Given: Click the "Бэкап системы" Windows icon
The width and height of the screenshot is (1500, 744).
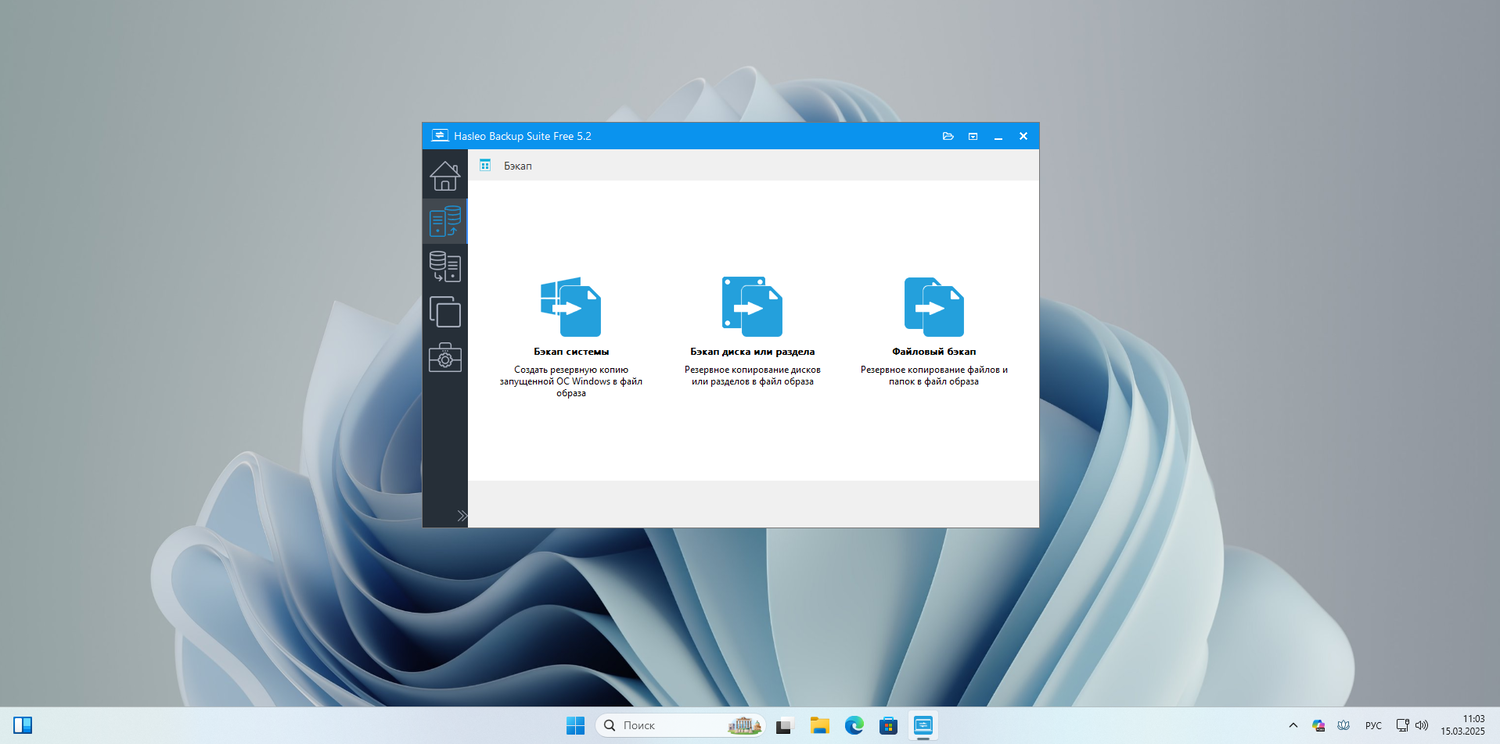Looking at the screenshot, I should pyautogui.click(x=570, y=307).
